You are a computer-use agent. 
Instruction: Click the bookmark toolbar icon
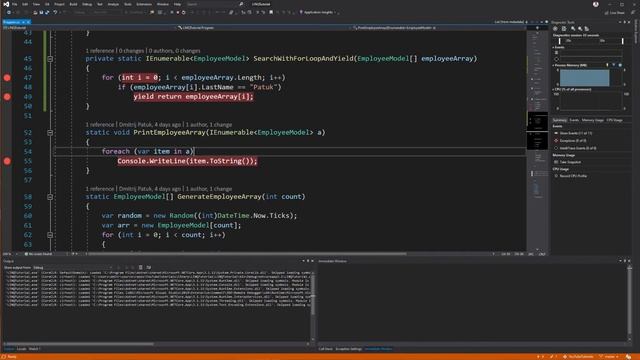pyautogui.click(x=271, y=12)
